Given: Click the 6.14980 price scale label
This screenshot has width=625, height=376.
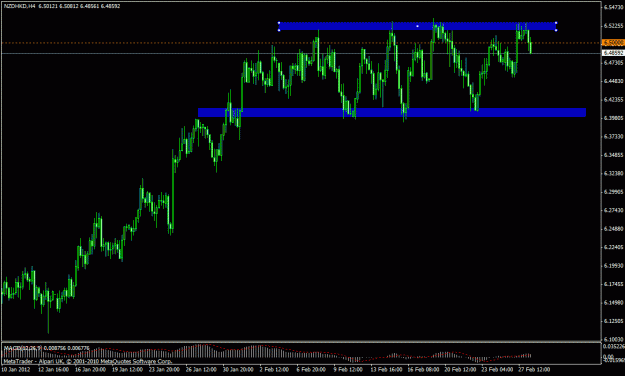Looking at the screenshot, I should coord(613,303).
